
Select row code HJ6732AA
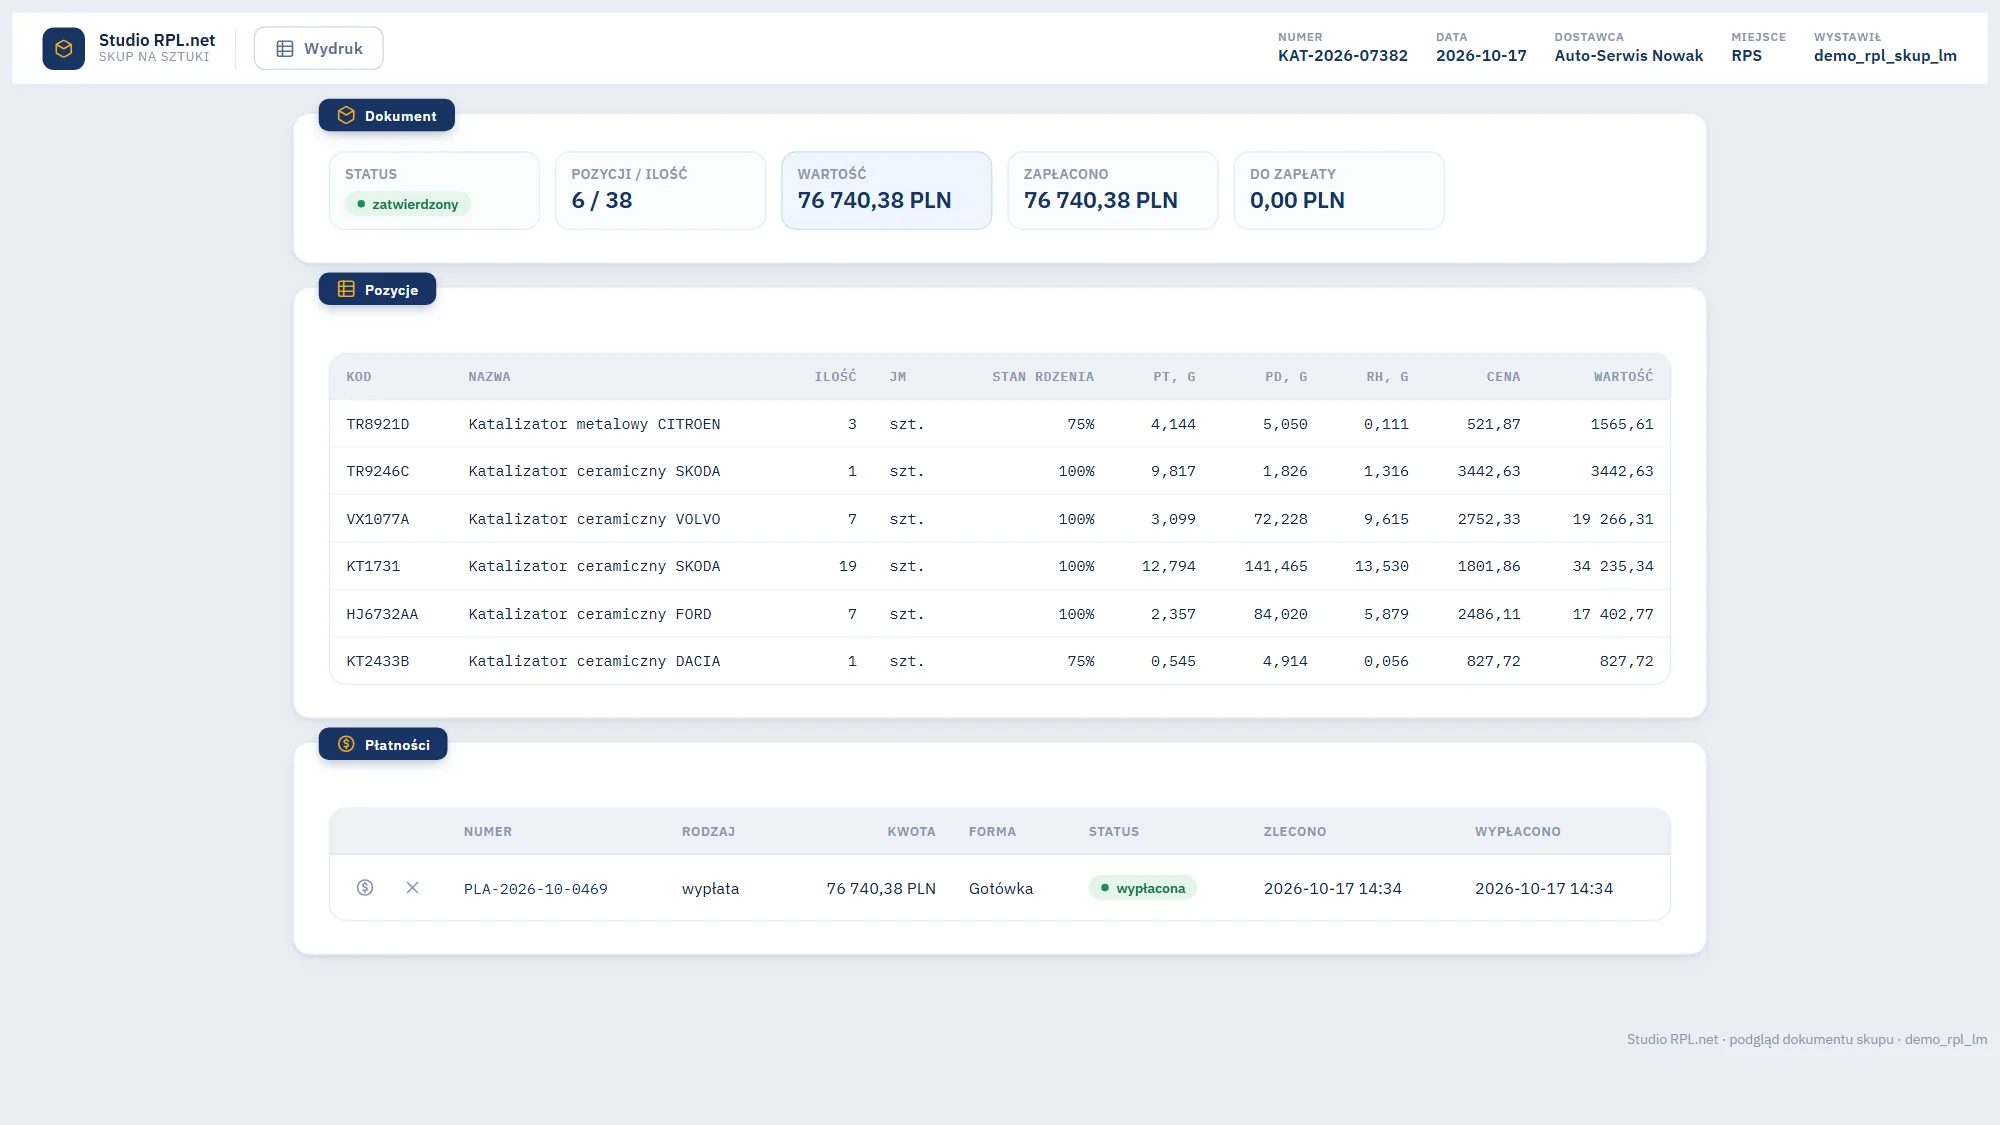coord(382,614)
